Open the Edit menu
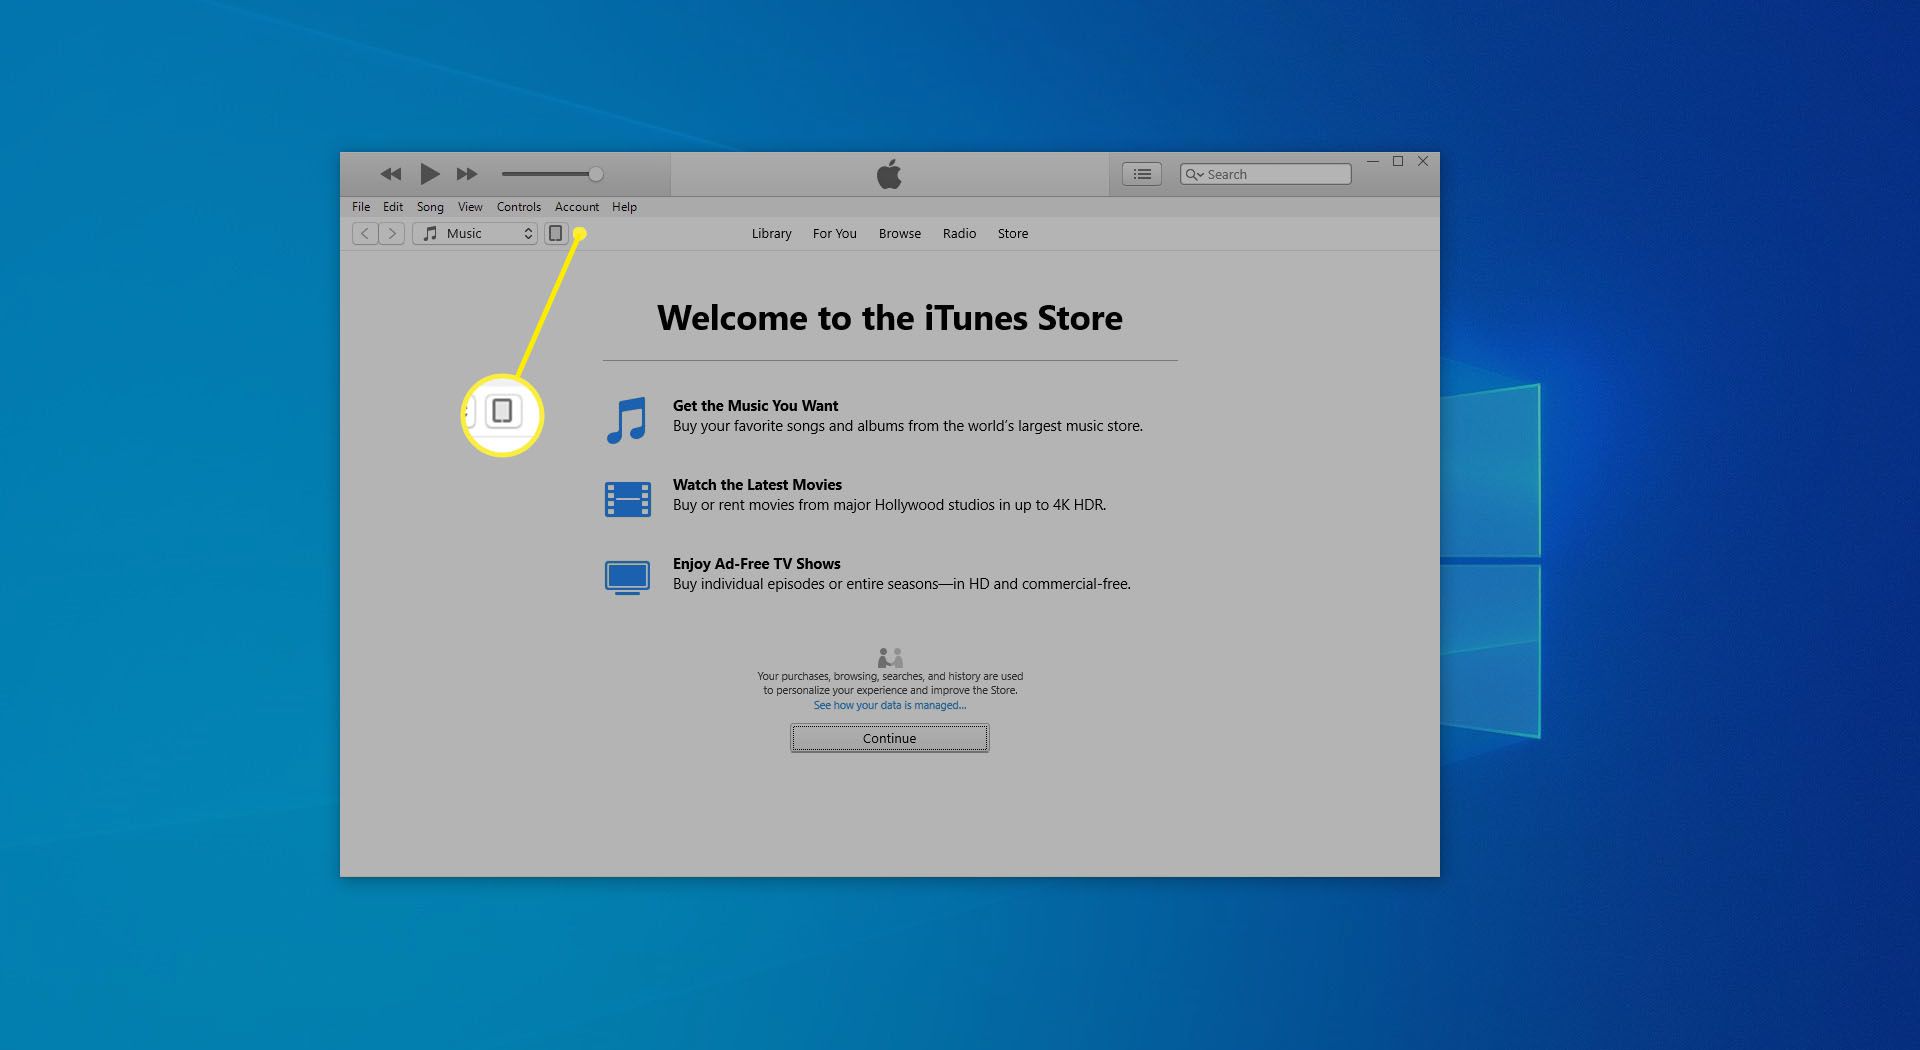The height and width of the screenshot is (1050, 1920). pyautogui.click(x=393, y=207)
